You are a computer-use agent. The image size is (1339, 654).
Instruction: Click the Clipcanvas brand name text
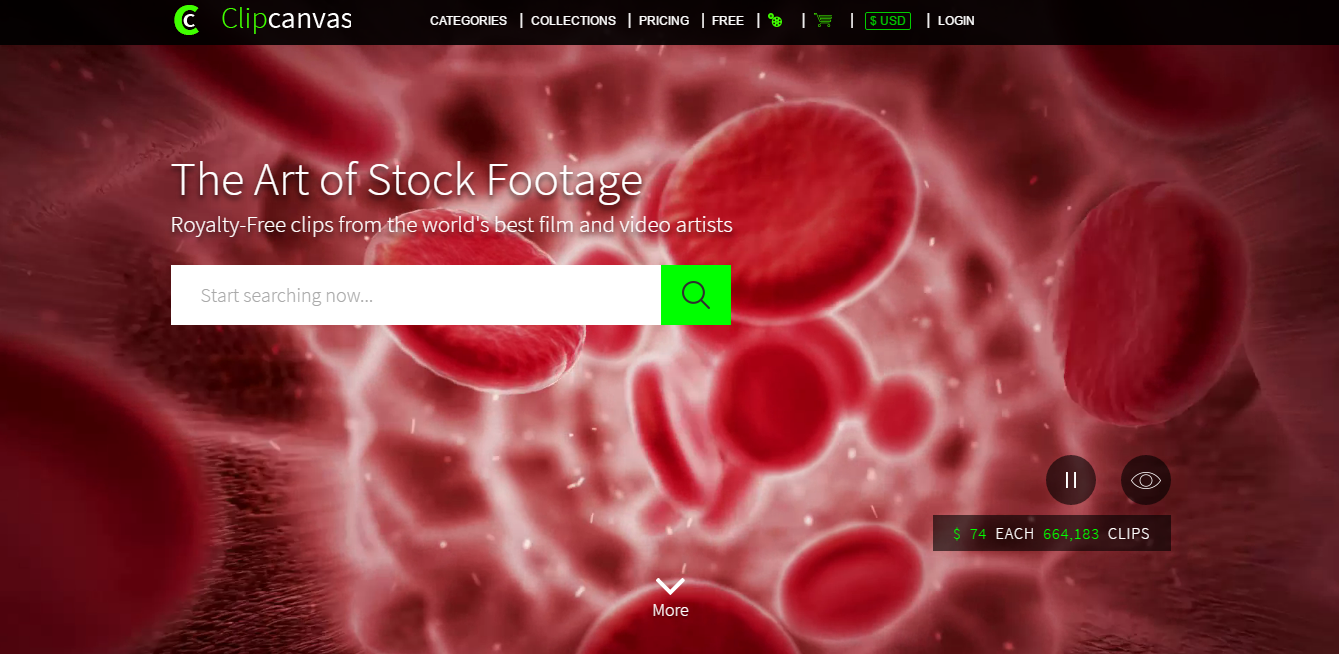[287, 19]
